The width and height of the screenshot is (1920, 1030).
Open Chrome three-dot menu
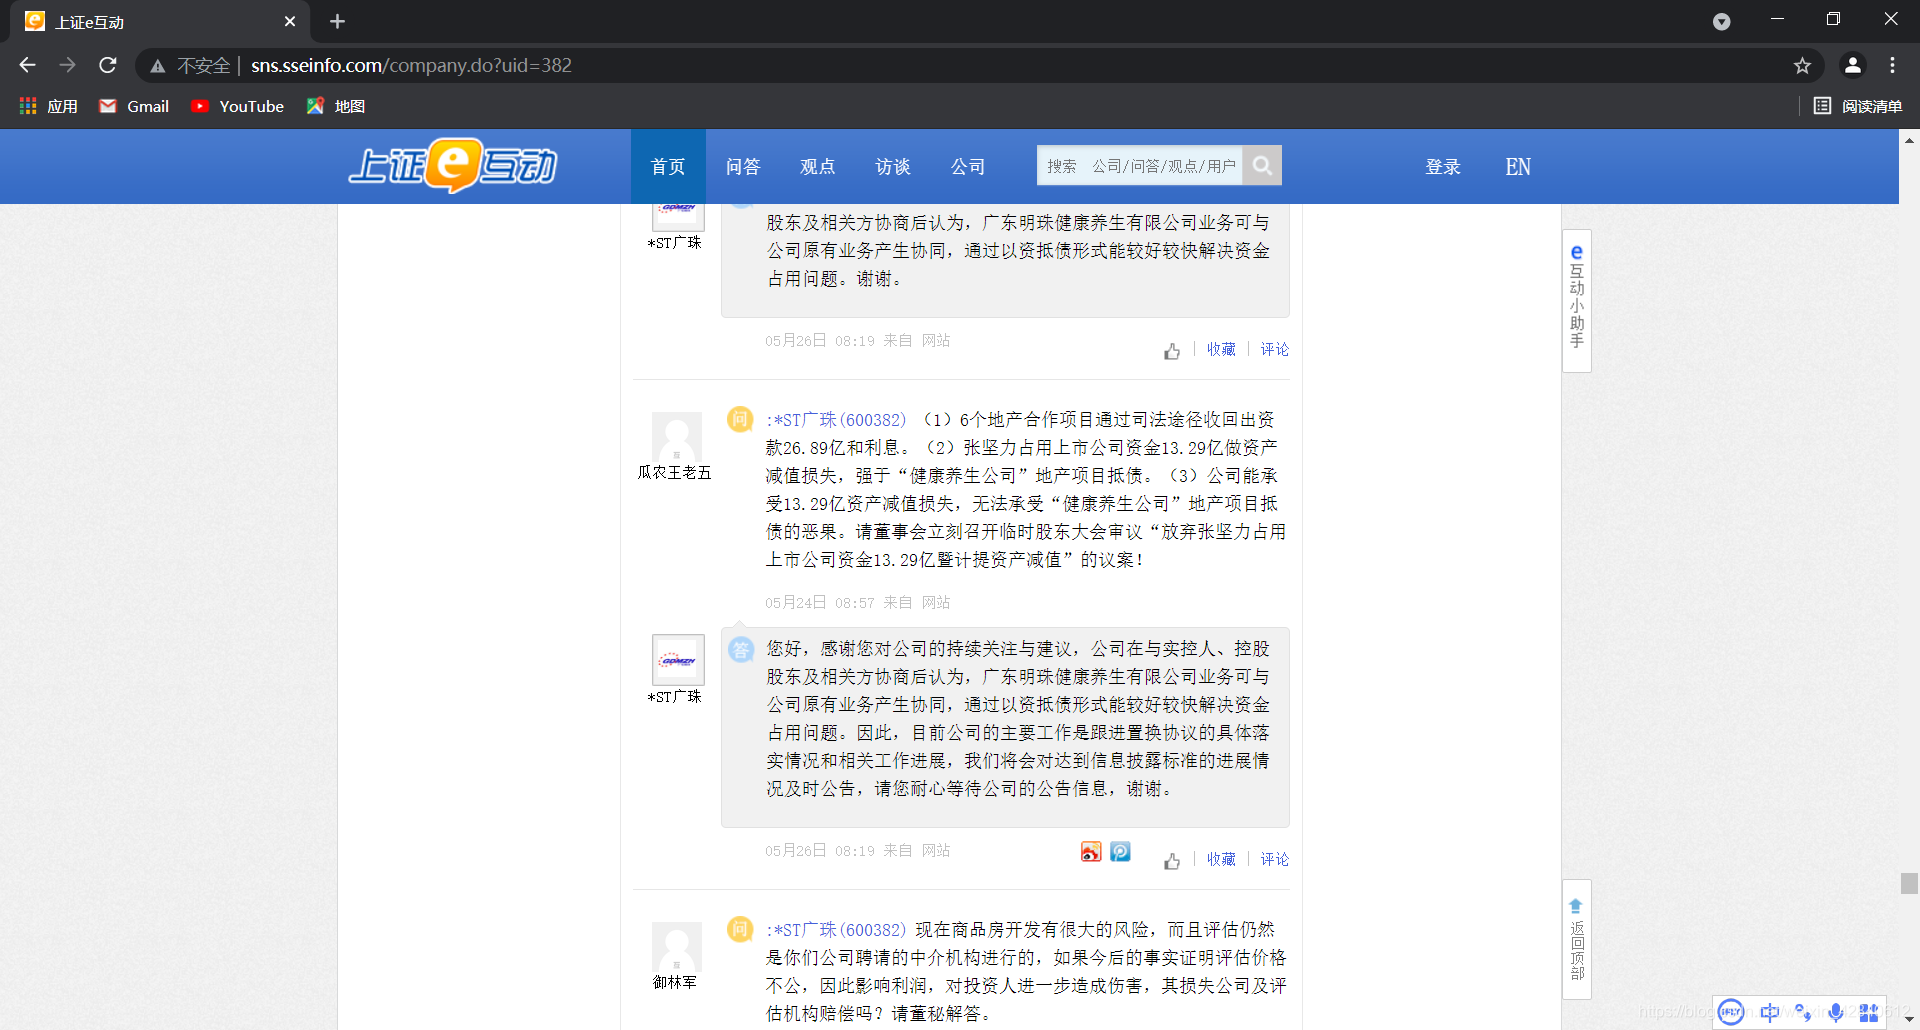[x=1892, y=66]
